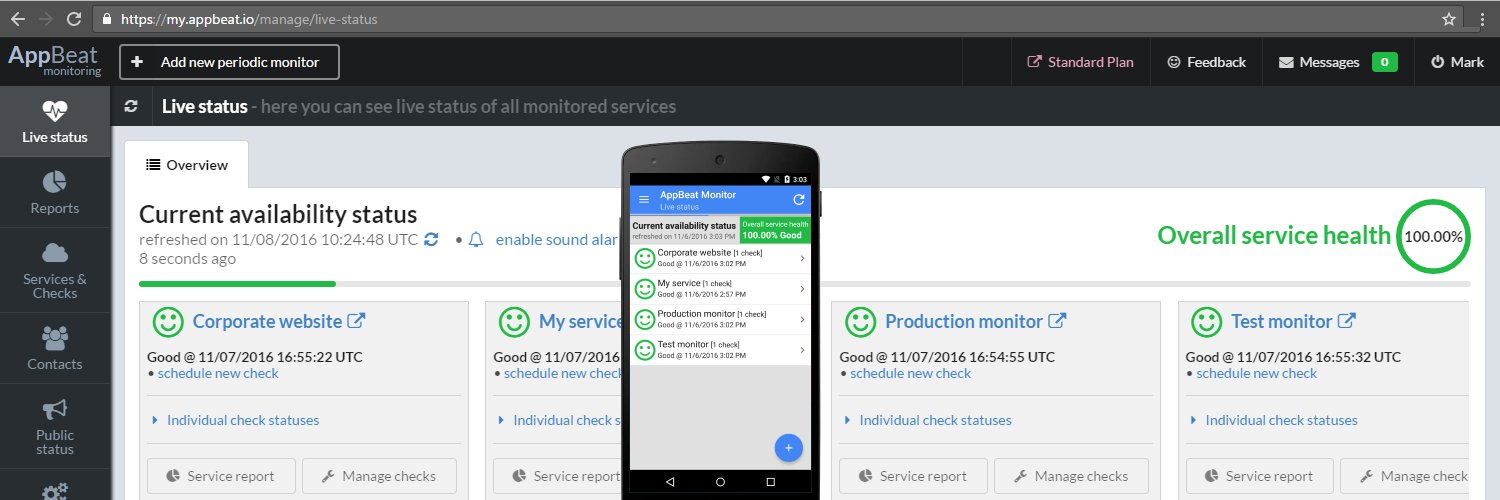Refresh Live status with the header icon
The width and height of the screenshot is (1500, 500).
[x=130, y=106]
